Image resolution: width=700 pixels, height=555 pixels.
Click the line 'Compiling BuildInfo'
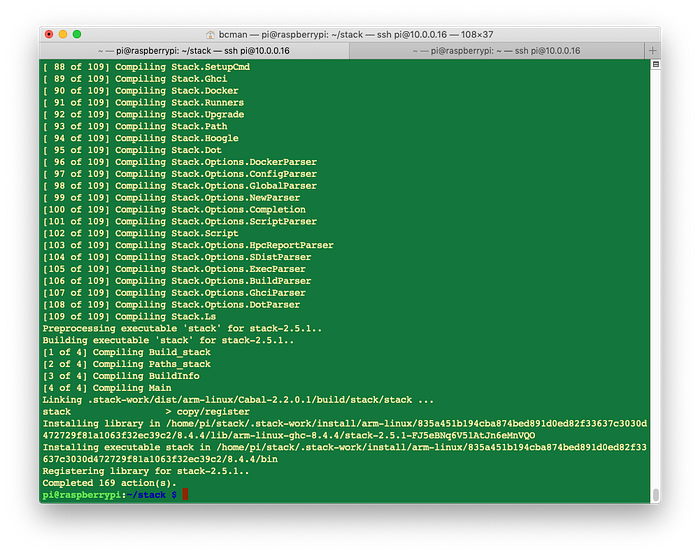coord(121,376)
